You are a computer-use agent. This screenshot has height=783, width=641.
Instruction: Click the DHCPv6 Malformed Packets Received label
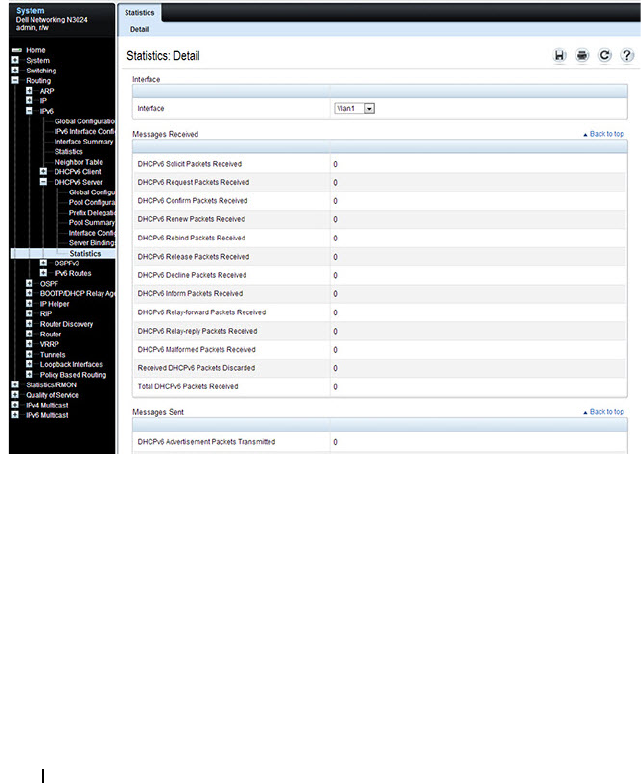(196, 350)
